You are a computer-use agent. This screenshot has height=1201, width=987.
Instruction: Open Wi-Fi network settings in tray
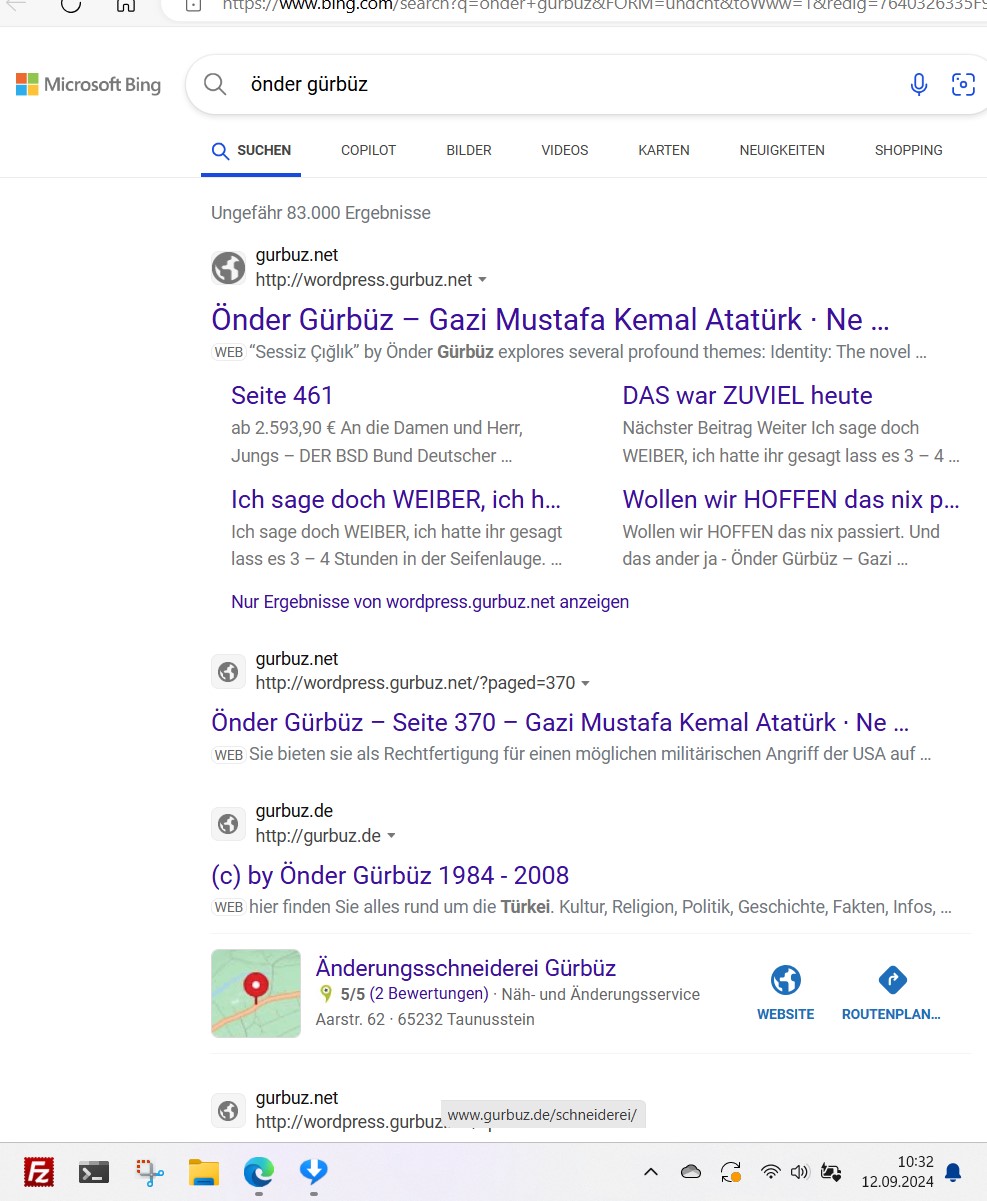(770, 1172)
